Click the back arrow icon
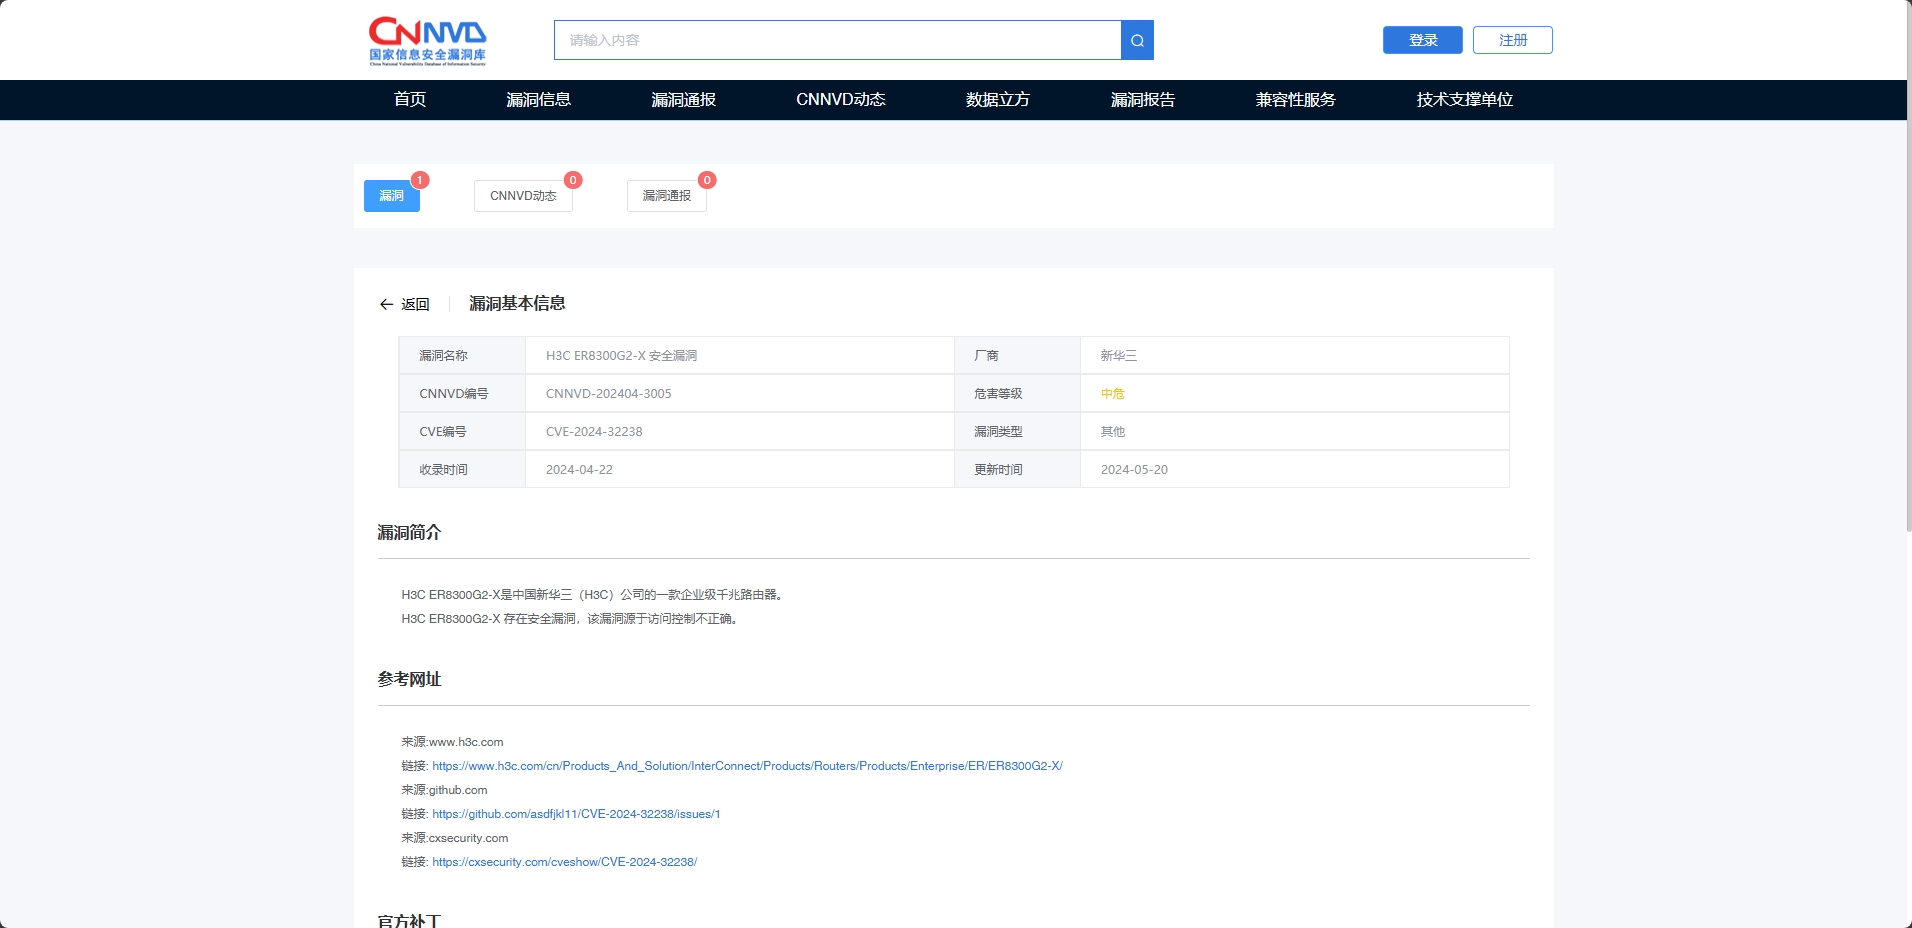The height and width of the screenshot is (928, 1912). click(386, 304)
